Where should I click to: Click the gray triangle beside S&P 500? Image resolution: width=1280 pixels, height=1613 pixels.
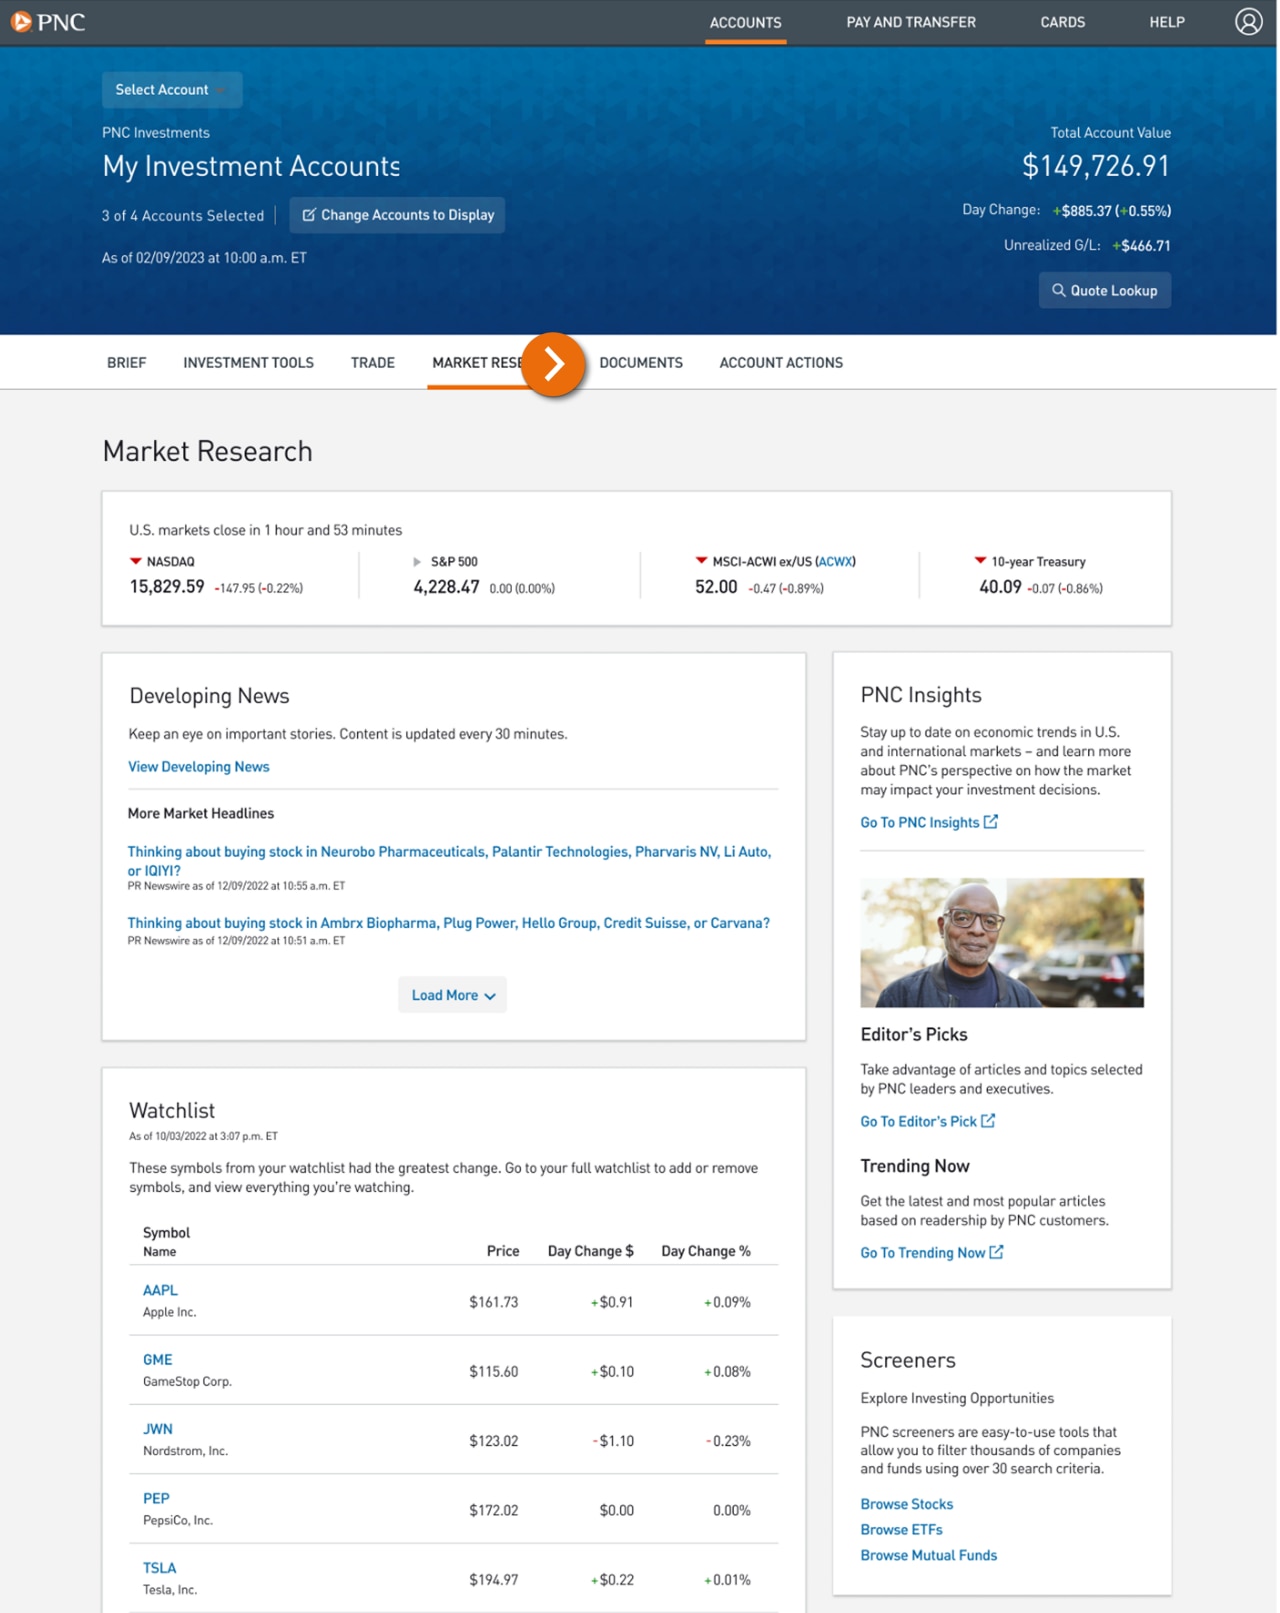[417, 562]
